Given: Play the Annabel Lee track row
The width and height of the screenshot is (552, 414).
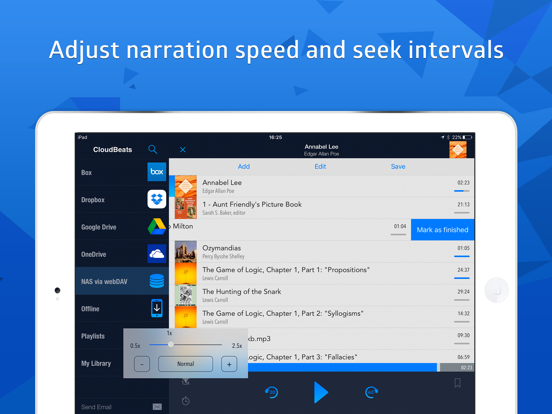Looking at the screenshot, I should (x=321, y=186).
